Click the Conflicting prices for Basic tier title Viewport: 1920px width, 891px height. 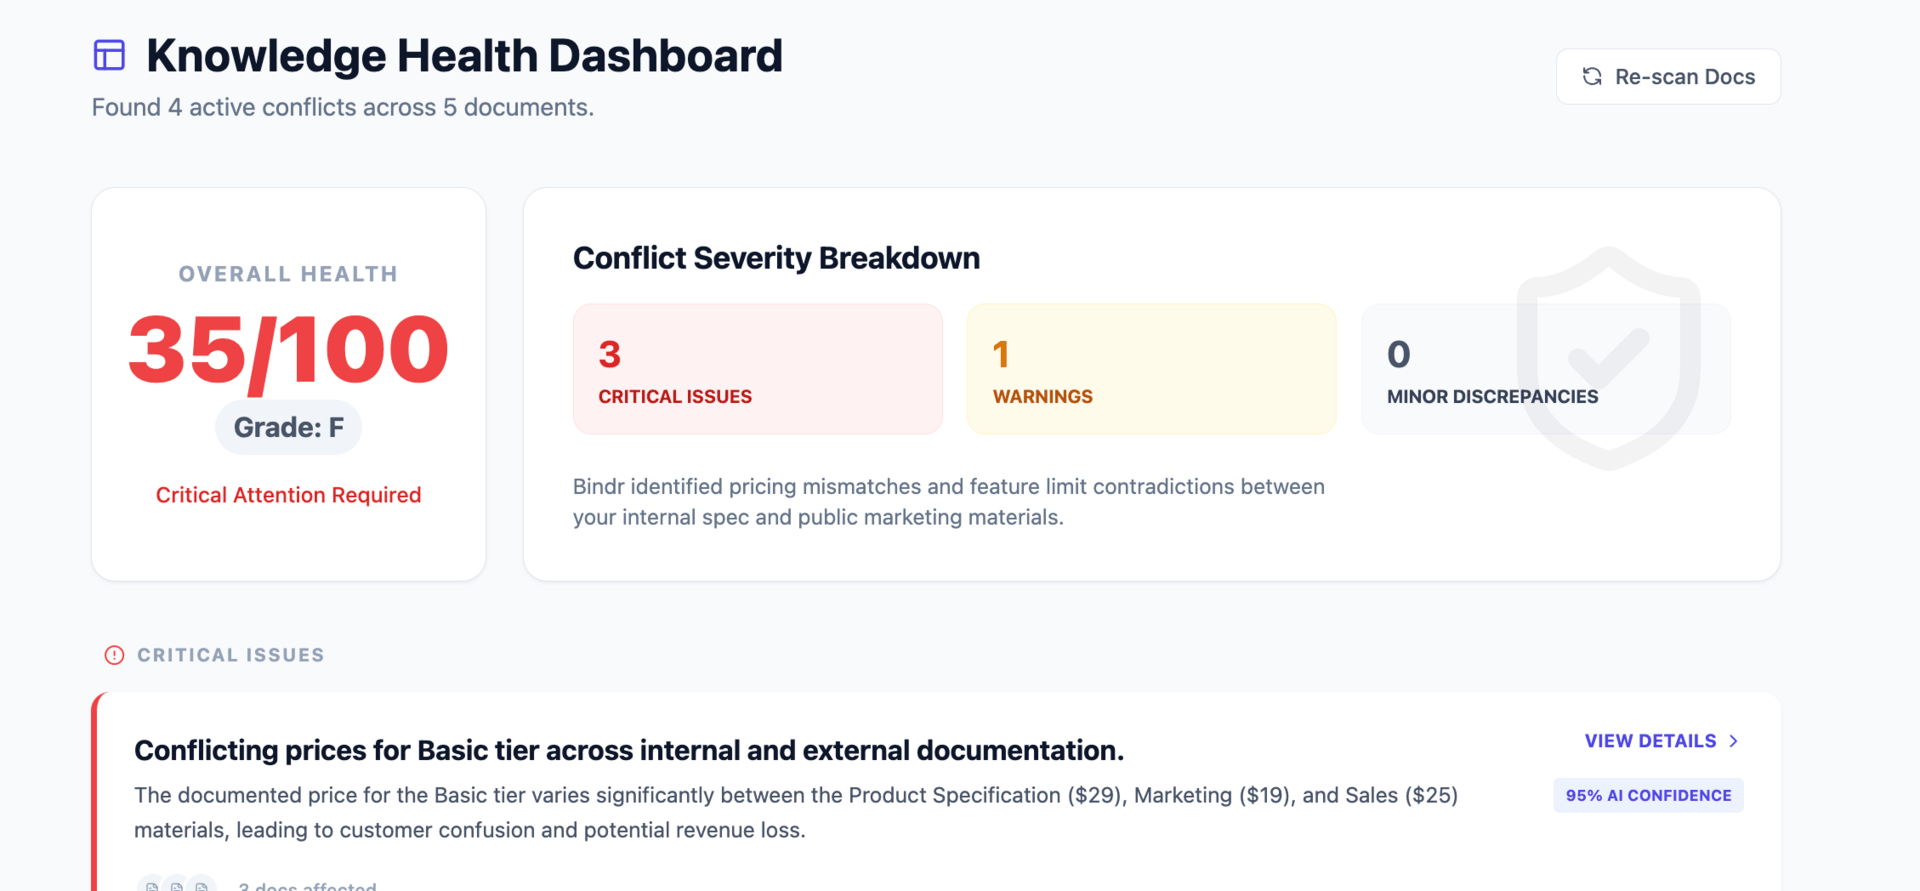629,750
